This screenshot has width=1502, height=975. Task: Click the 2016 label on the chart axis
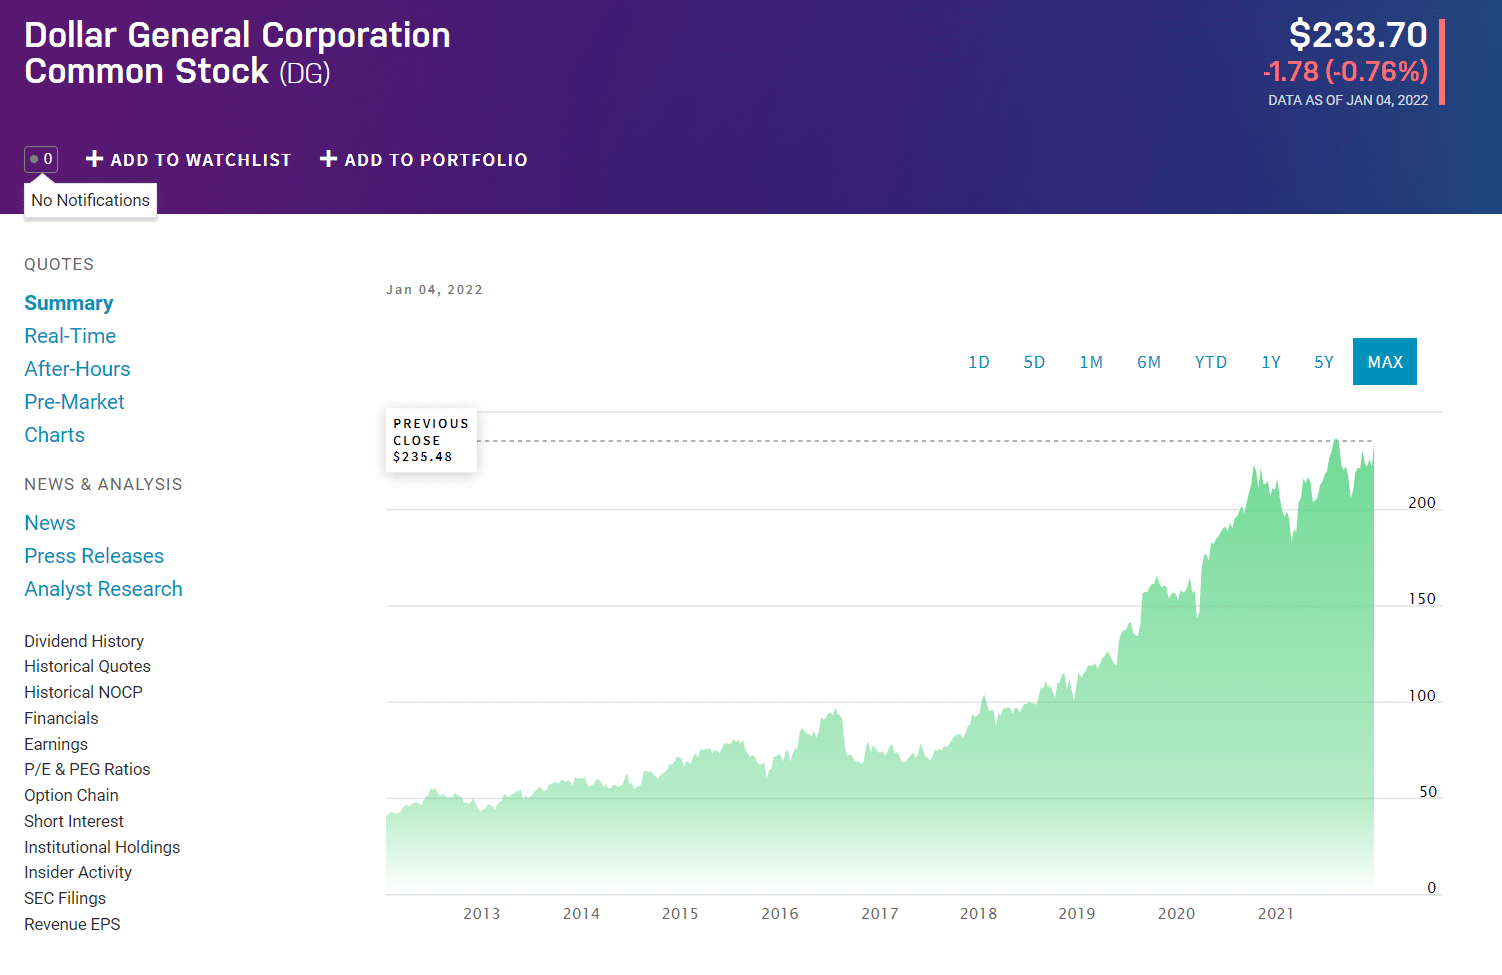(780, 914)
